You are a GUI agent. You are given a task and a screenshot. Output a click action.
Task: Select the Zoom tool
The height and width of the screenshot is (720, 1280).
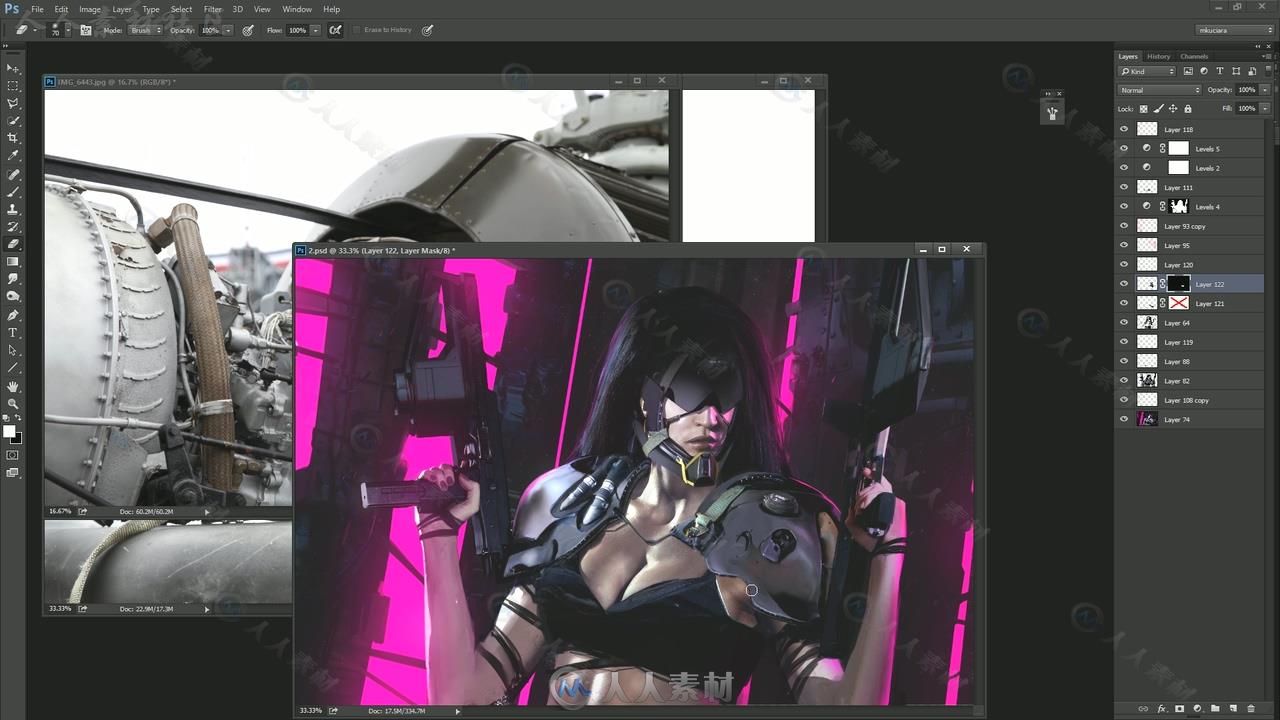point(13,403)
